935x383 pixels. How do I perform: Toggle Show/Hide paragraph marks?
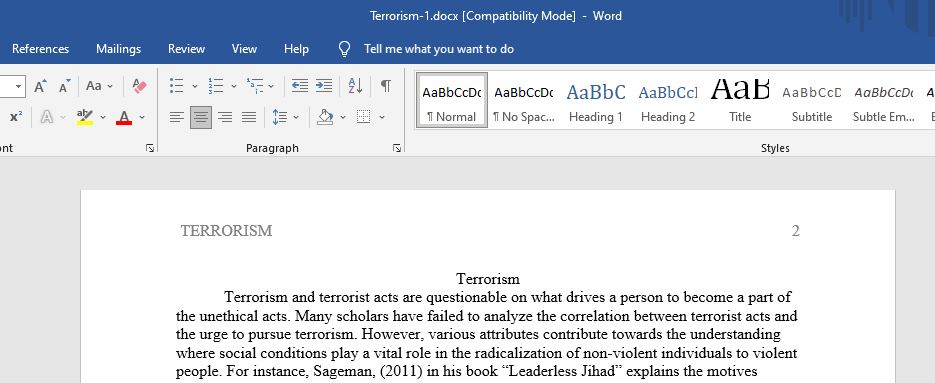386,86
